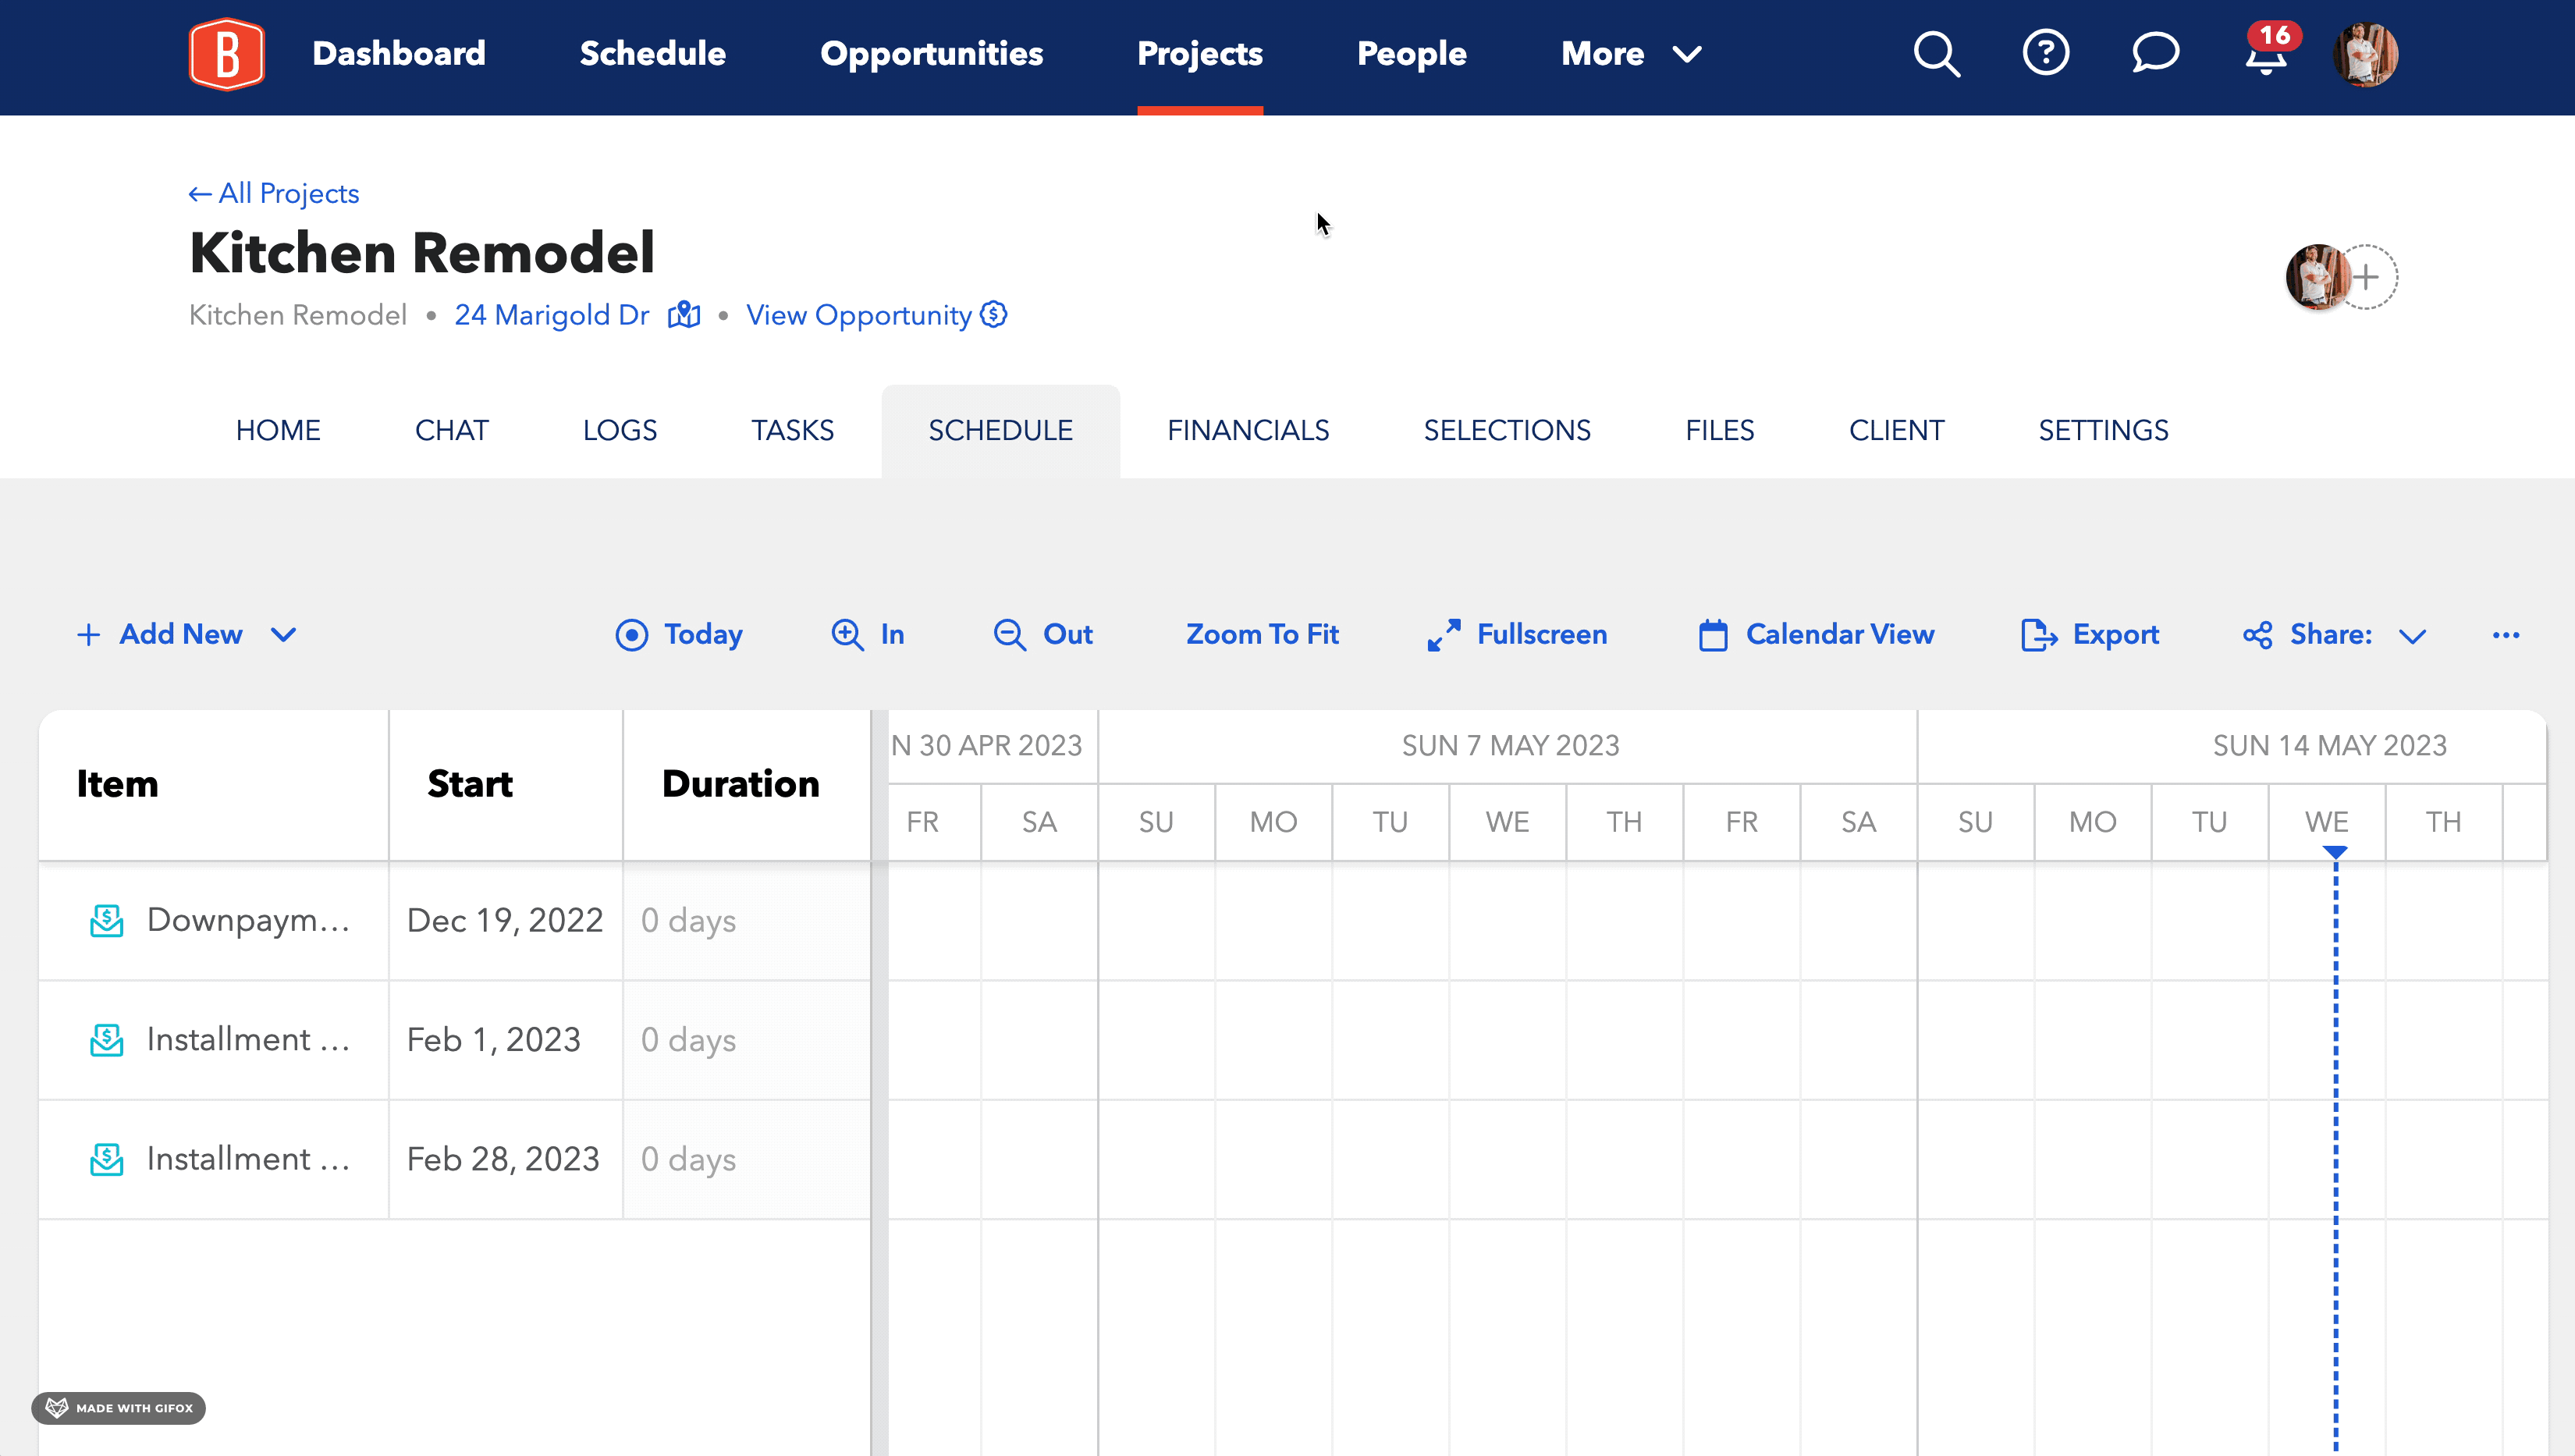Viewport: 2575px width, 1456px height.
Task: Expand the Add New dropdown
Action: coord(284,635)
